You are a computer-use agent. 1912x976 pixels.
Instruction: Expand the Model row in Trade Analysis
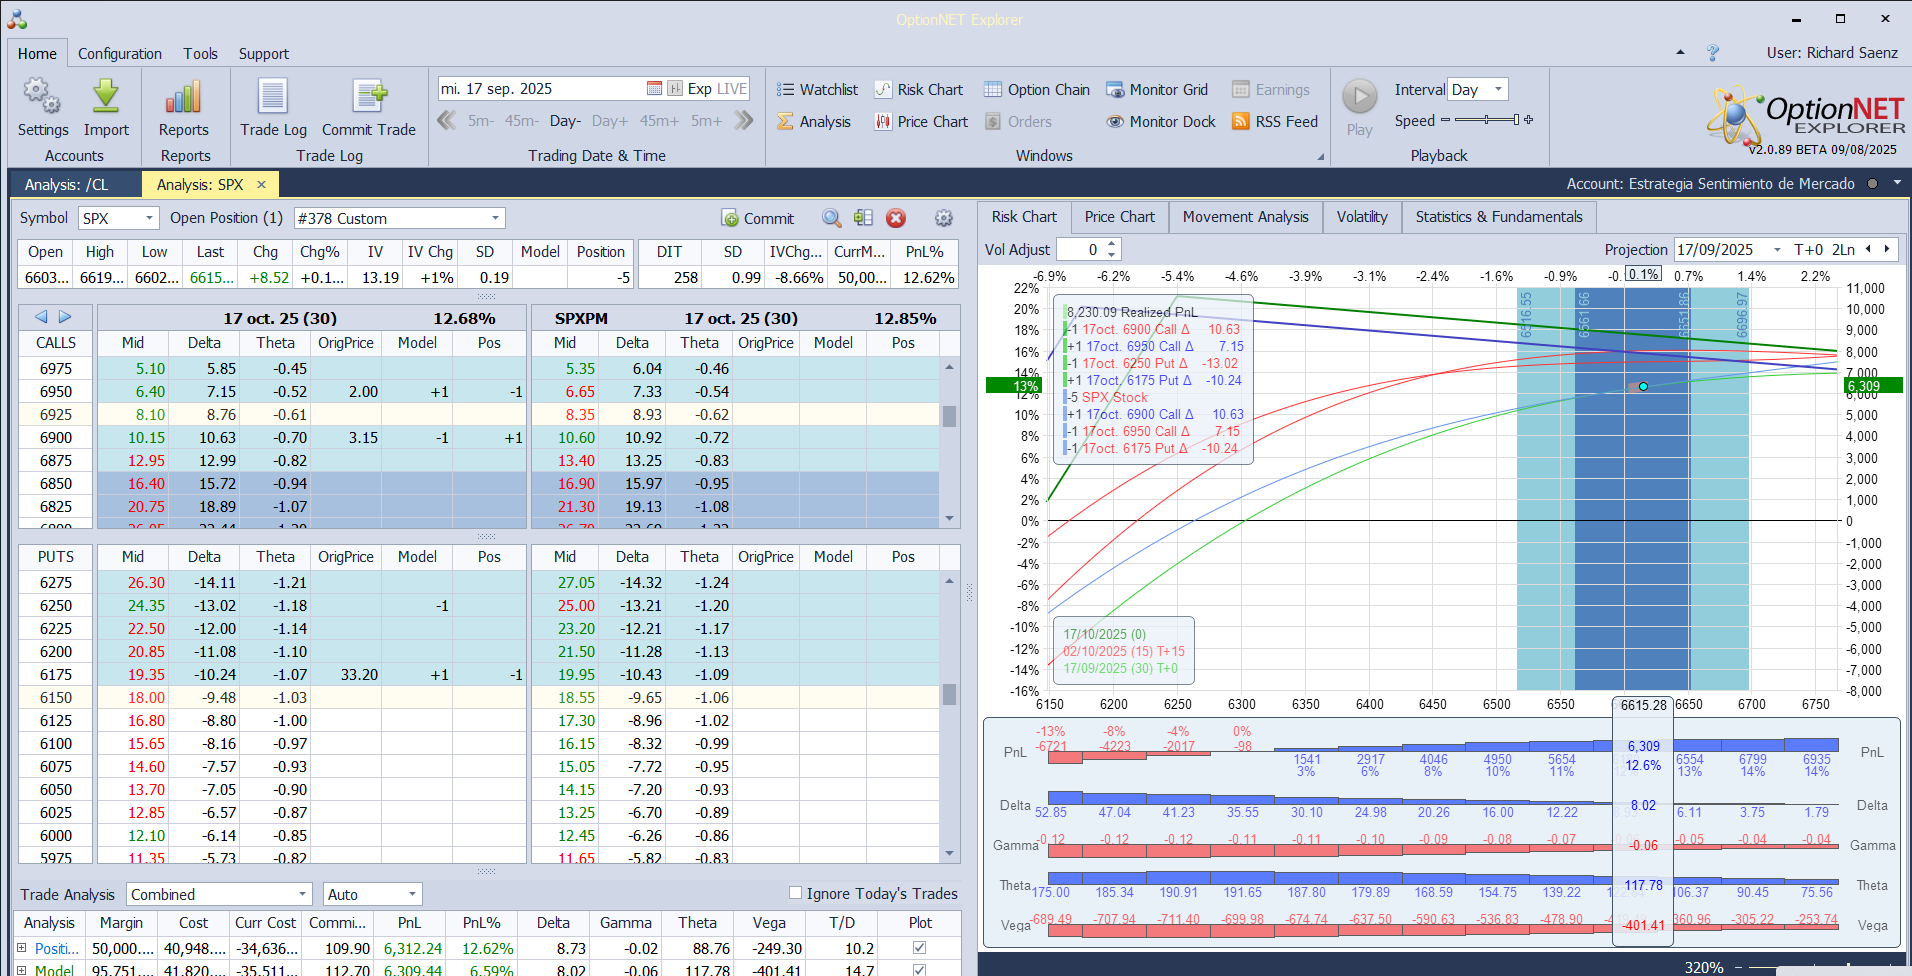(22, 970)
